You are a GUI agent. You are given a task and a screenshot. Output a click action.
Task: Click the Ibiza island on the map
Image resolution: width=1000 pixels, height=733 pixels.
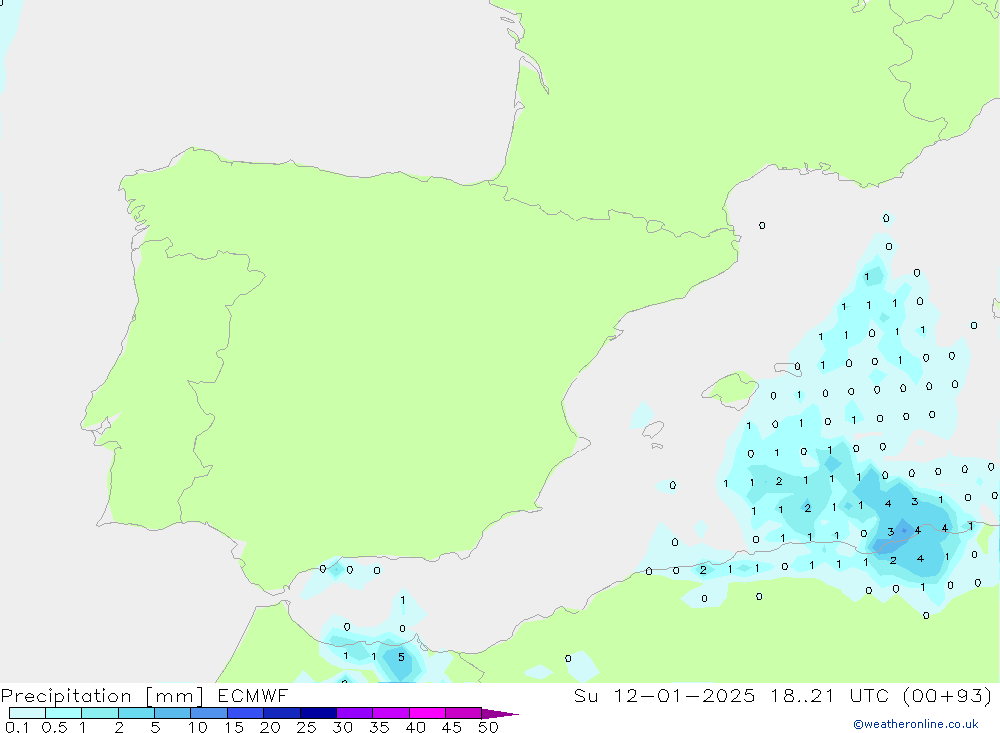(653, 429)
